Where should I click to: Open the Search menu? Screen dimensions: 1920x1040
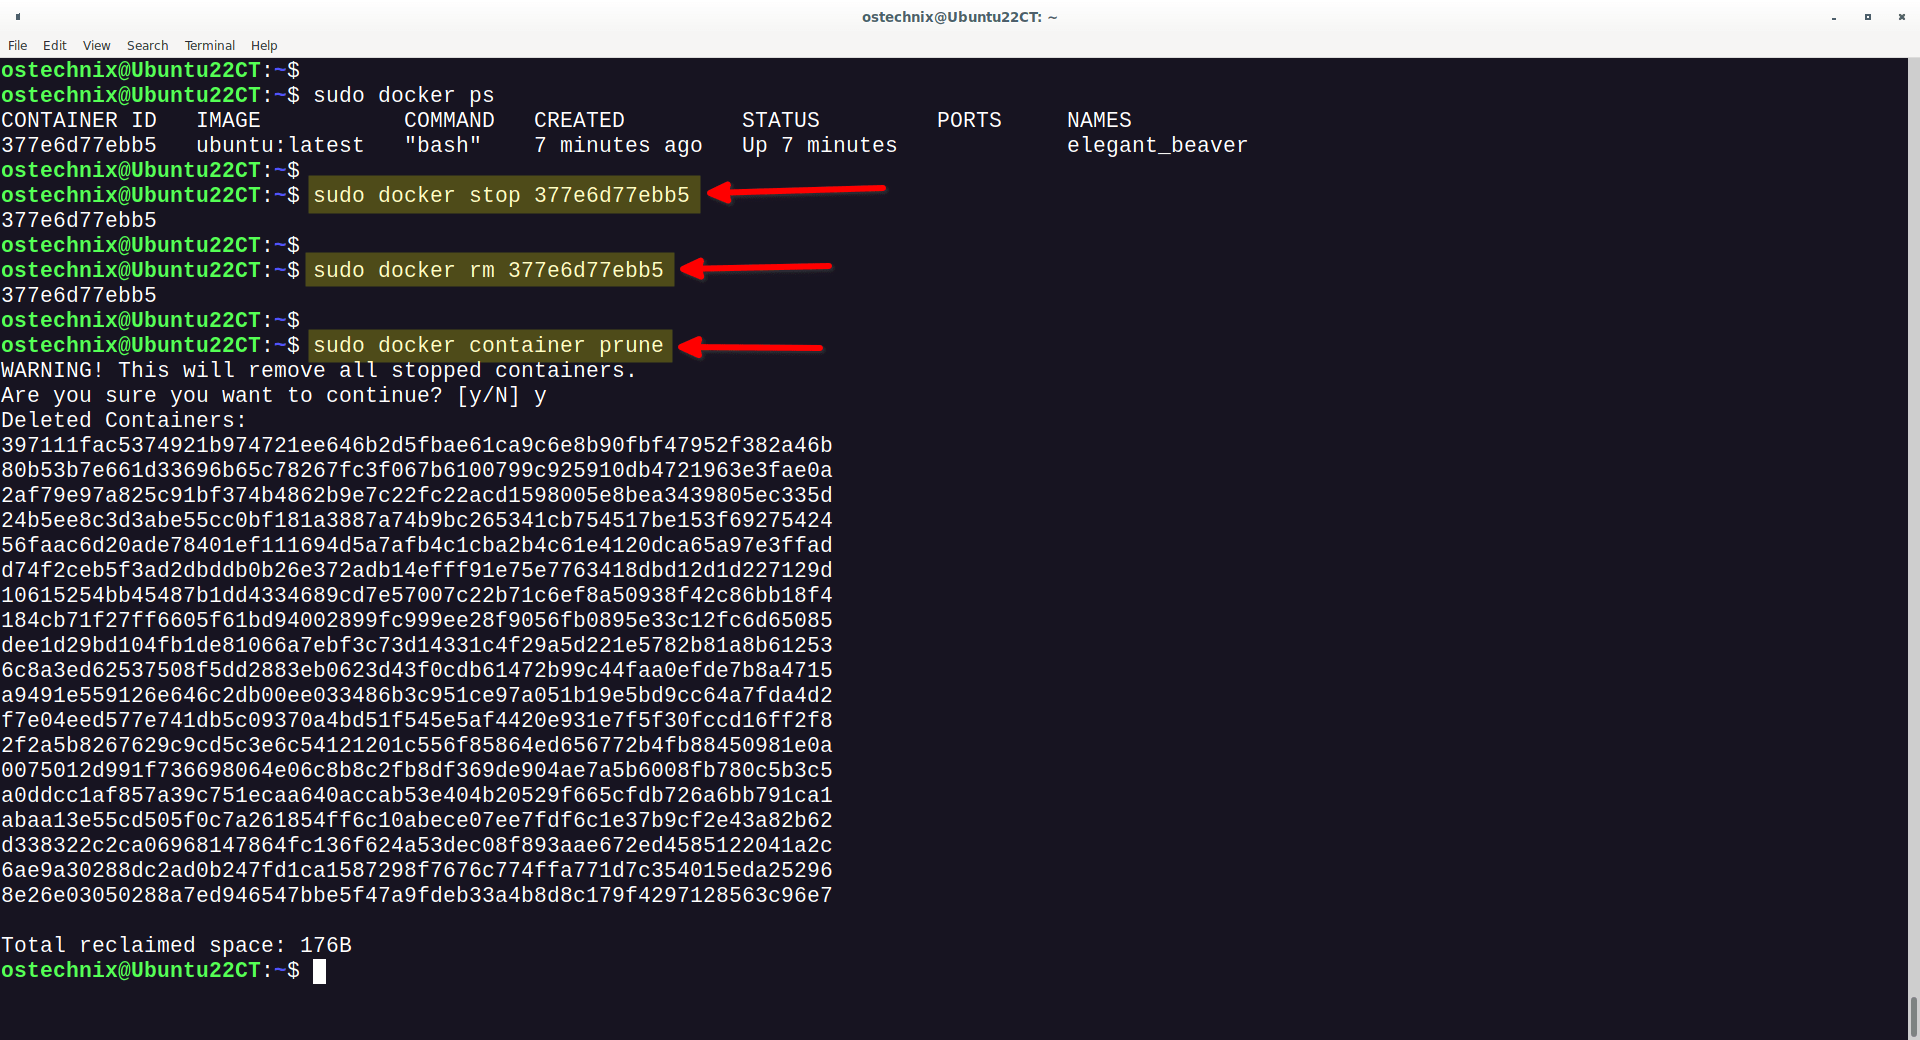click(147, 46)
